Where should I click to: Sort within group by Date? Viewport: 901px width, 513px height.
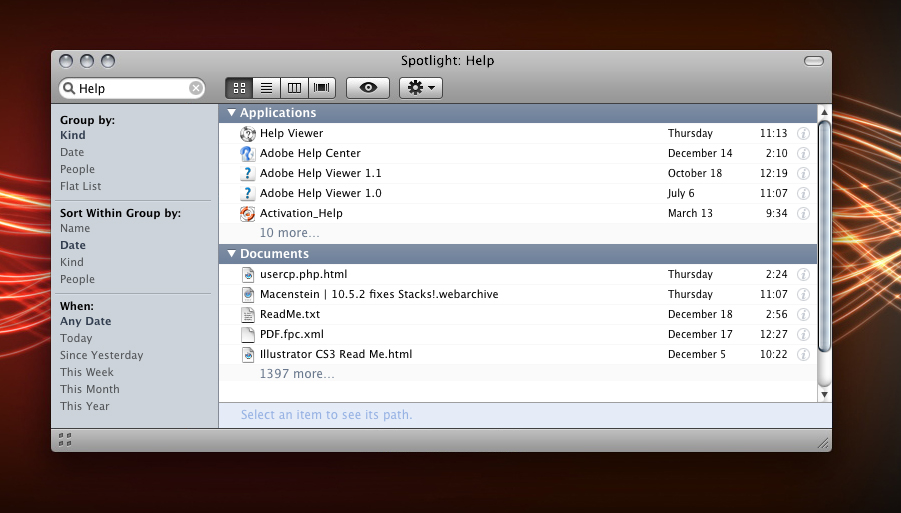pyautogui.click(x=72, y=245)
